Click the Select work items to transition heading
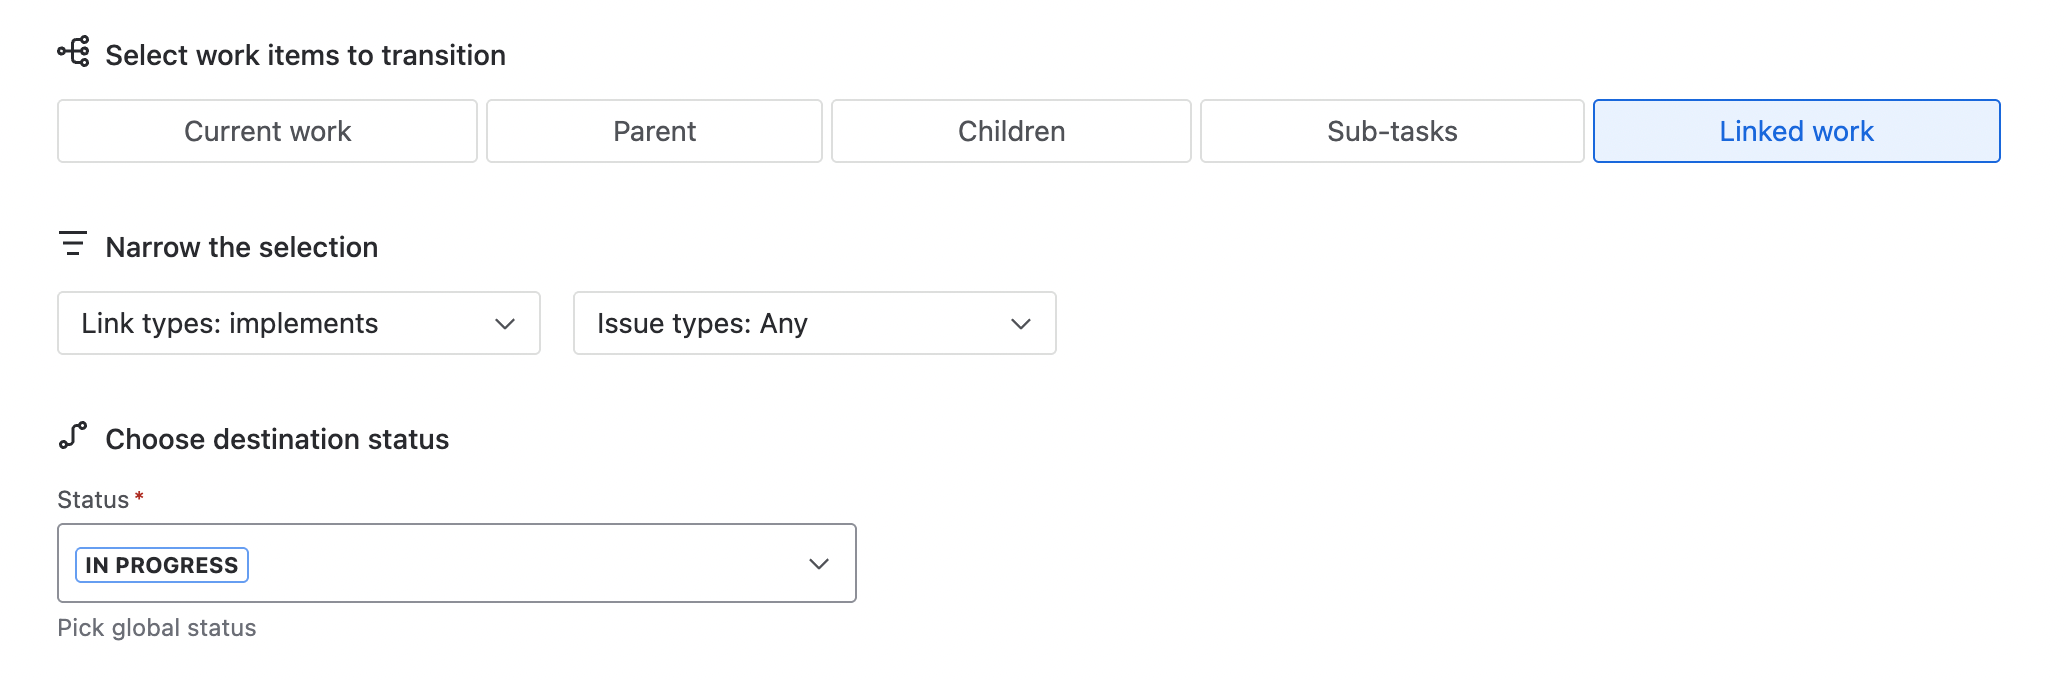Viewport: 2066px width, 680px height. [x=305, y=55]
